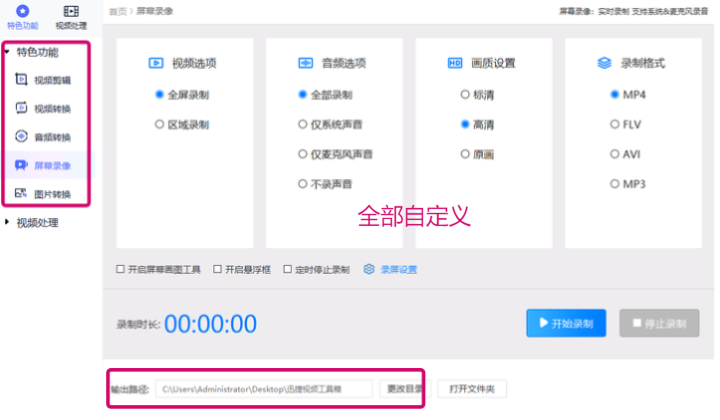
Task: Click the 停止录制 button
Action: (x=659, y=323)
